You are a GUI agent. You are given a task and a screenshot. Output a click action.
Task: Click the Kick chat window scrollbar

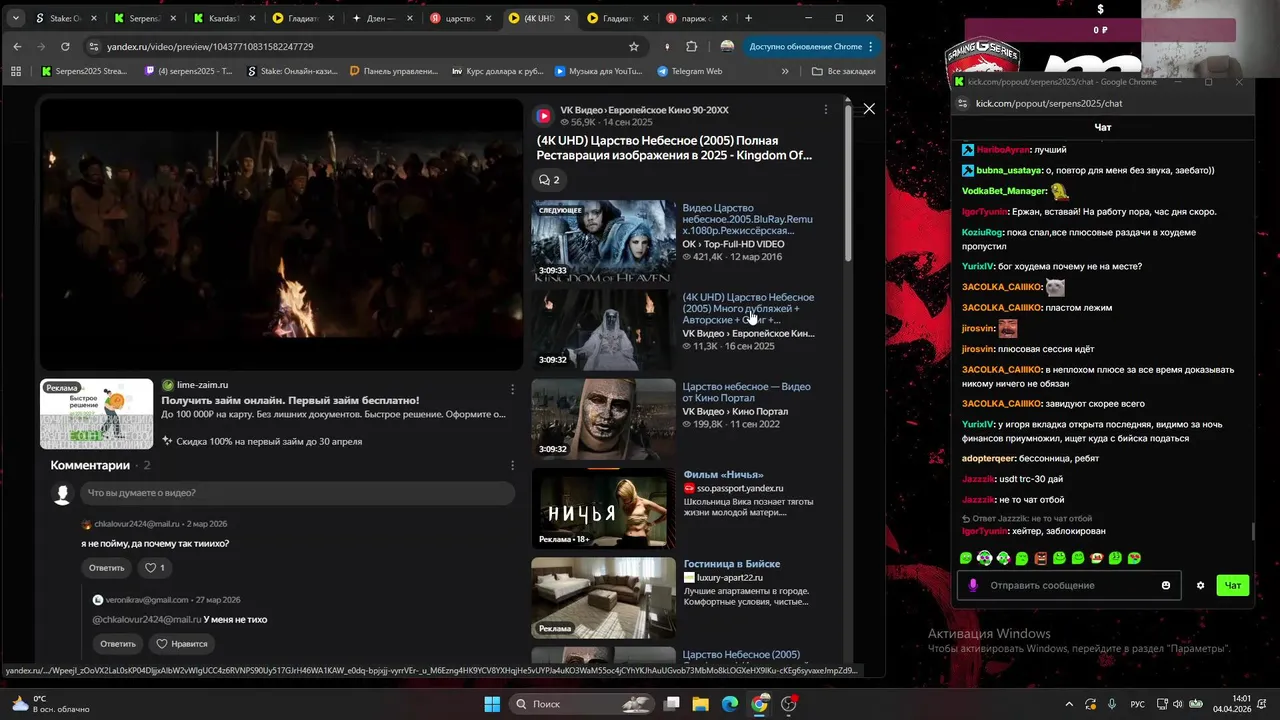point(1252,530)
